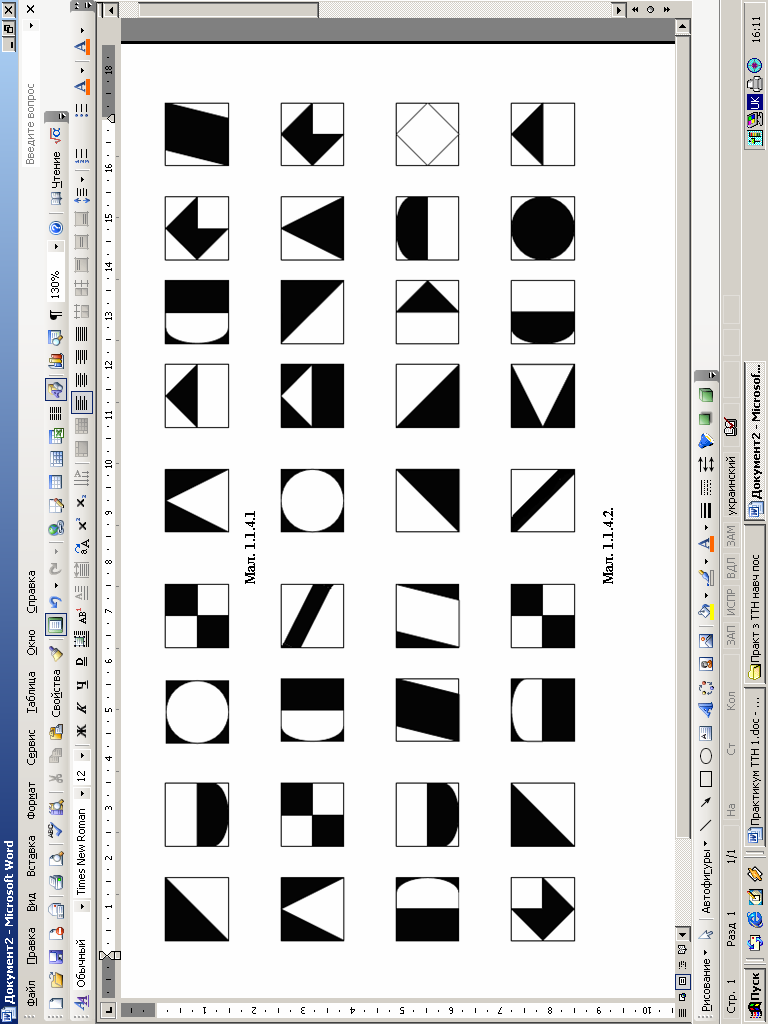Image resolution: width=768 pixels, height=1024 pixels.
Task: Open the Таблица menu
Action: [x=31, y=691]
